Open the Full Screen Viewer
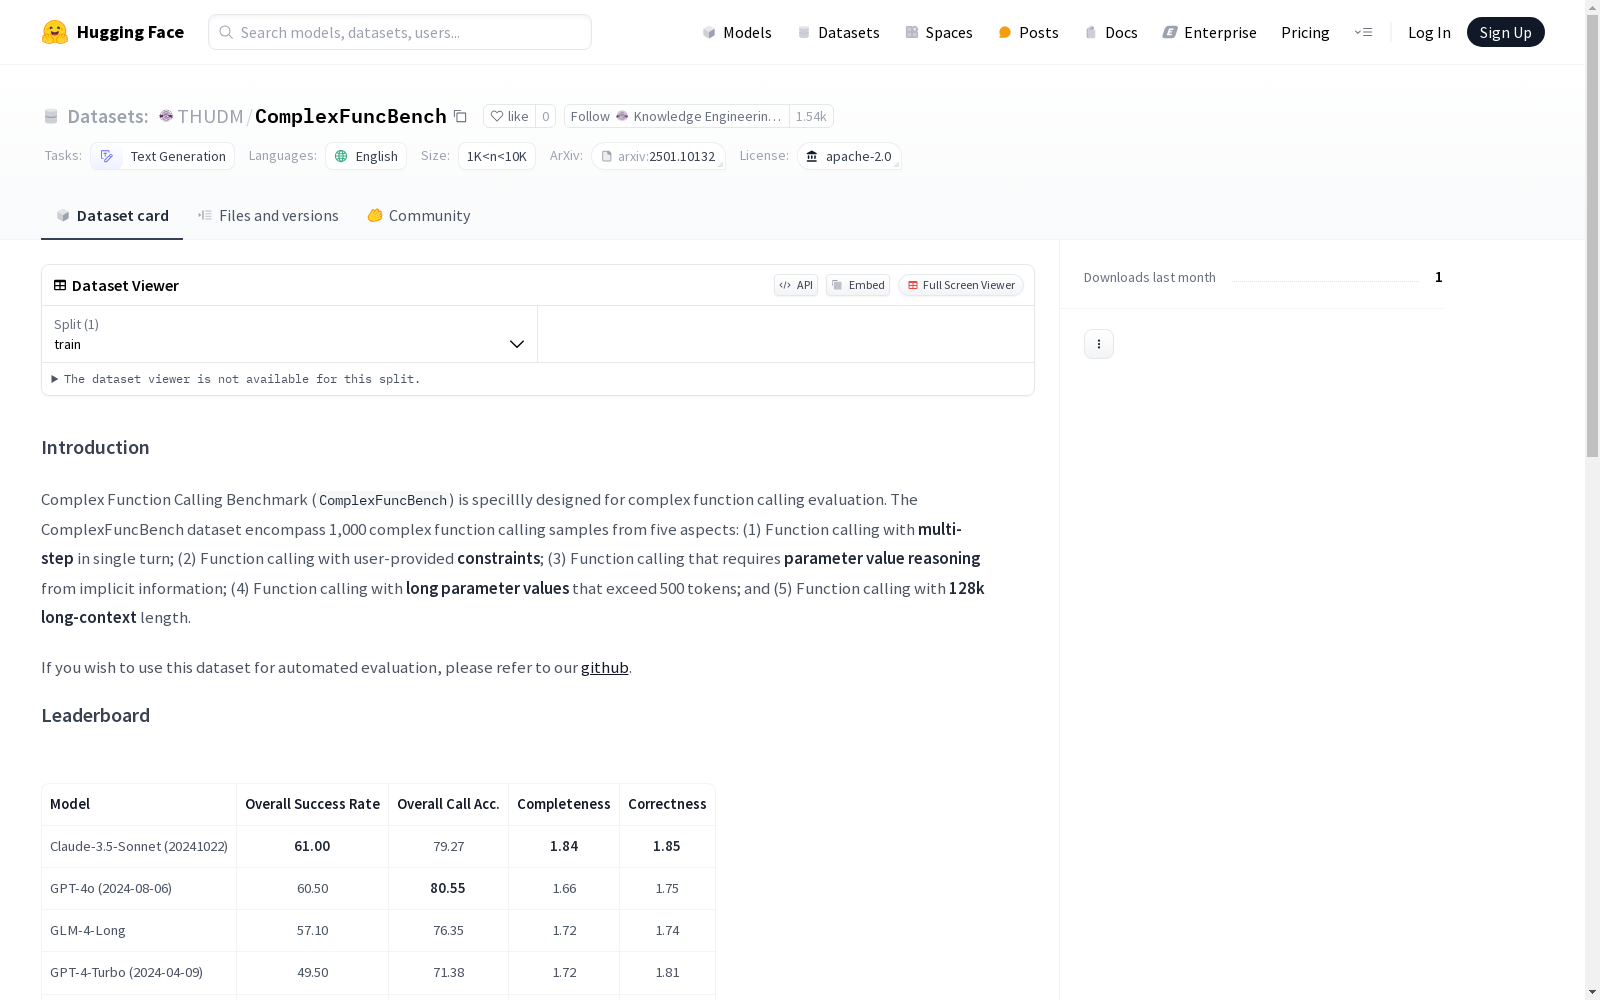The width and height of the screenshot is (1600, 1000). (x=960, y=285)
